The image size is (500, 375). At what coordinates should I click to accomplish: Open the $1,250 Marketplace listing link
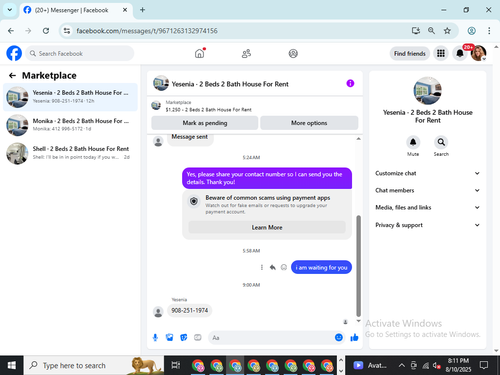208,110
